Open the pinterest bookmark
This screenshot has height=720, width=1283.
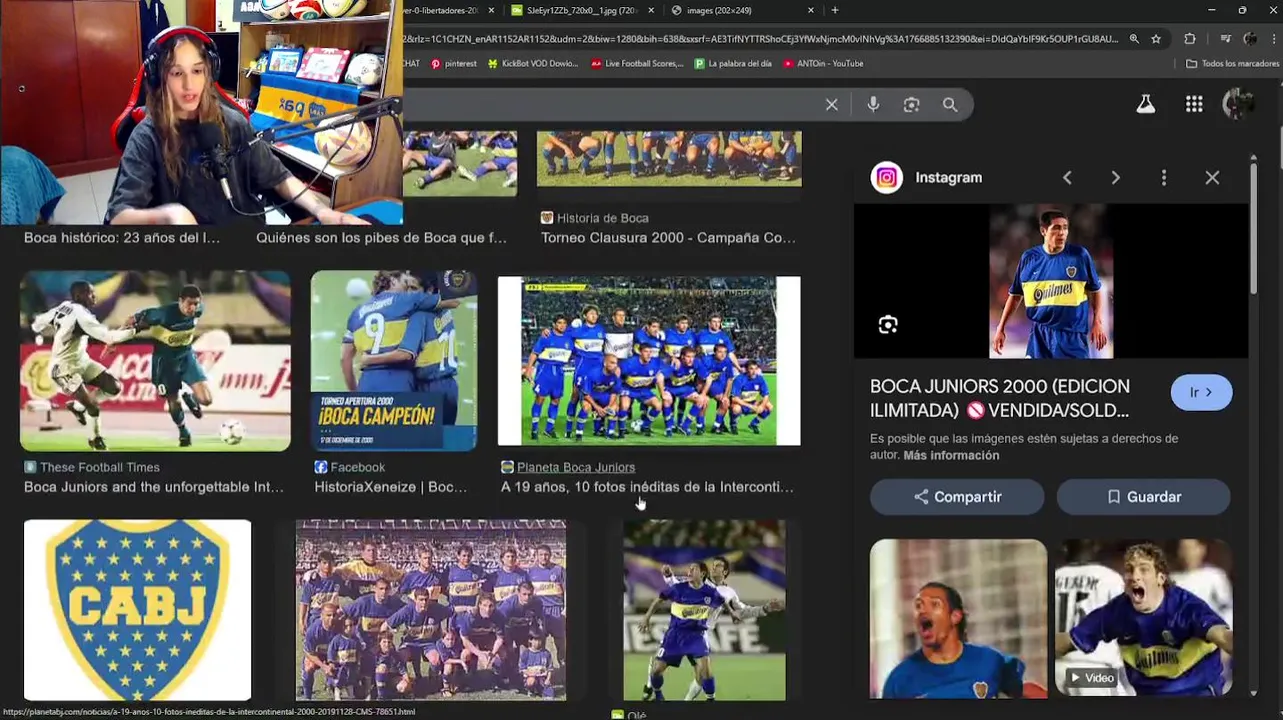click(x=454, y=63)
